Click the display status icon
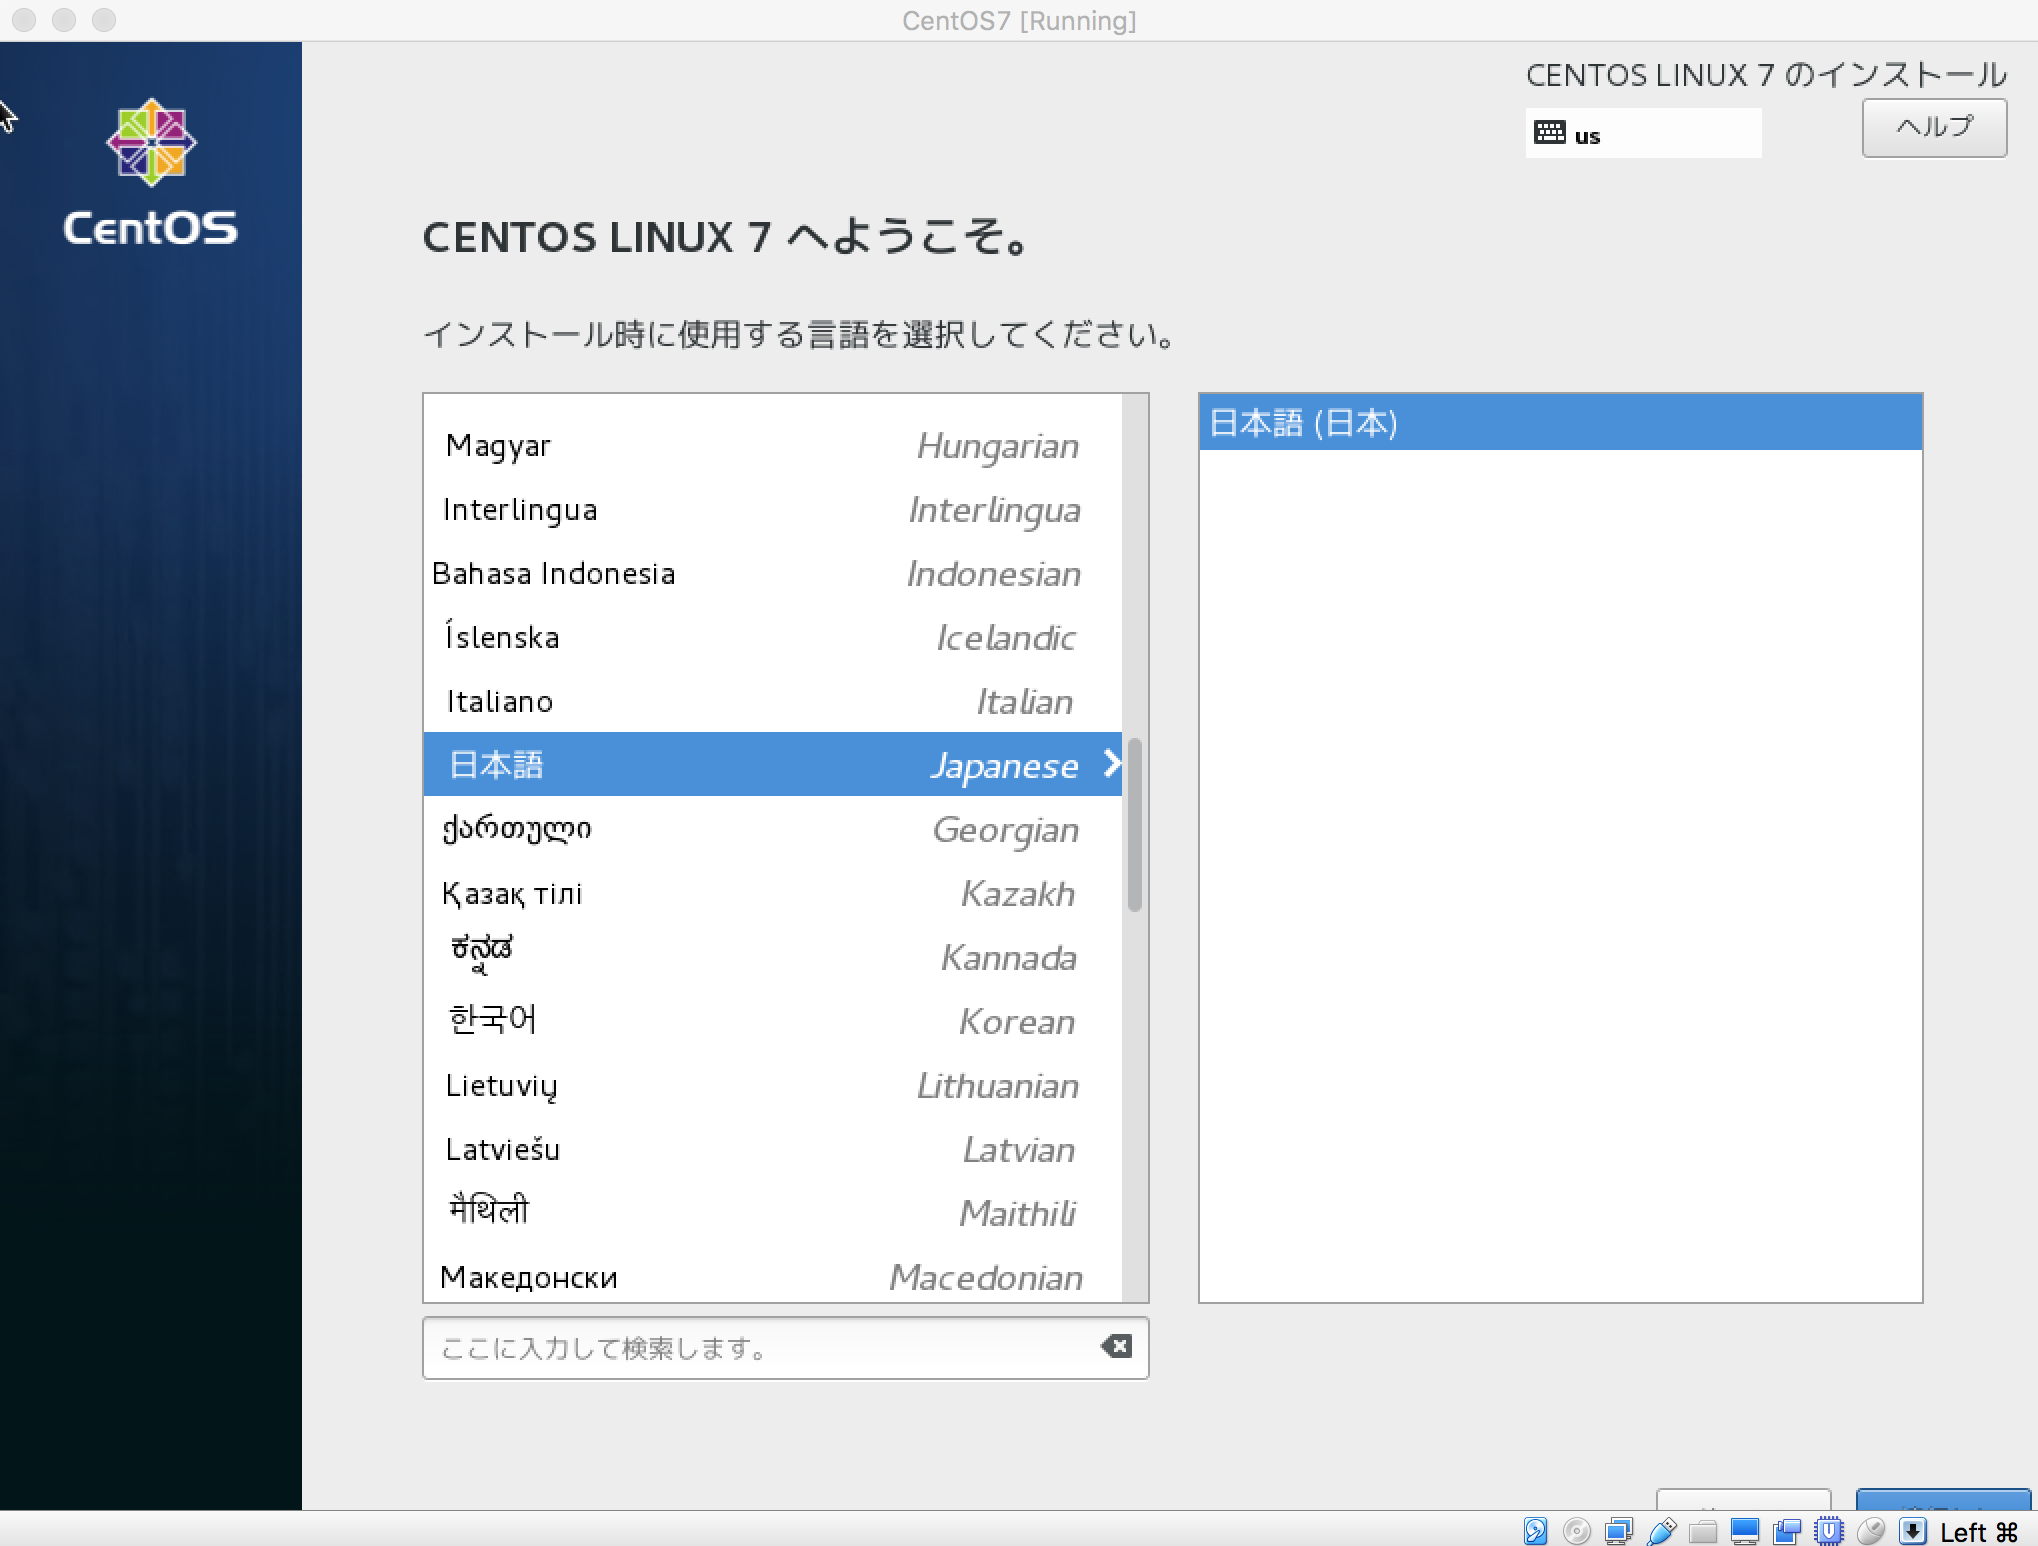2038x1546 pixels. (x=1745, y=1531)
